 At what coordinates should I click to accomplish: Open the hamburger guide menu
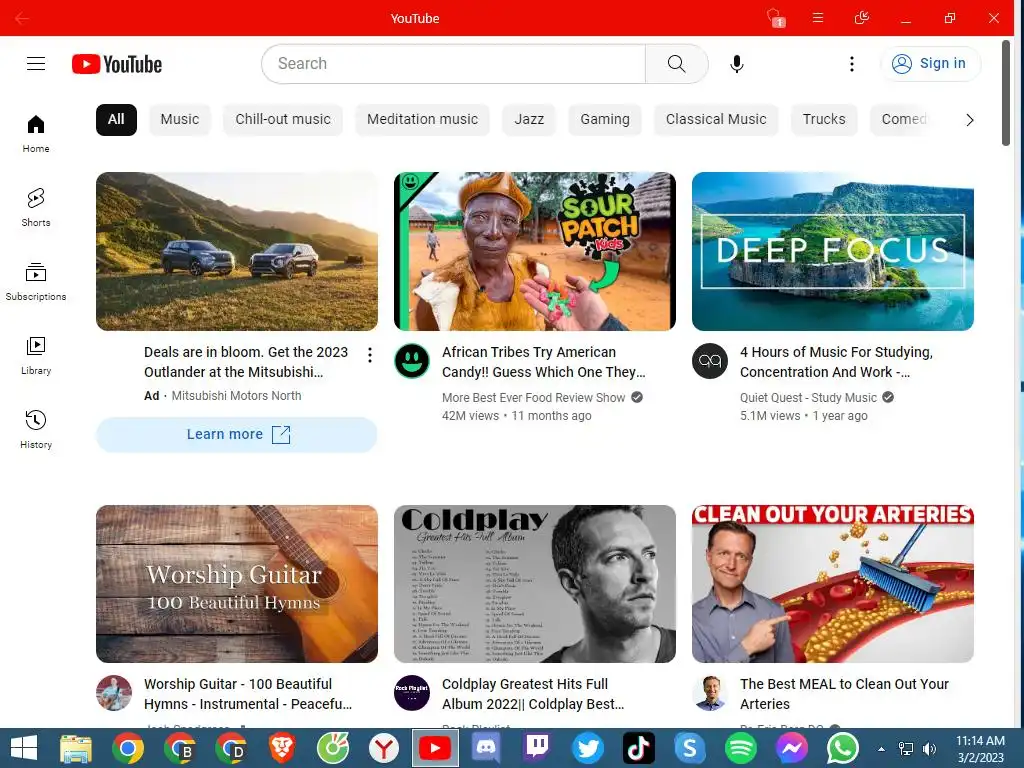(36, 63)
